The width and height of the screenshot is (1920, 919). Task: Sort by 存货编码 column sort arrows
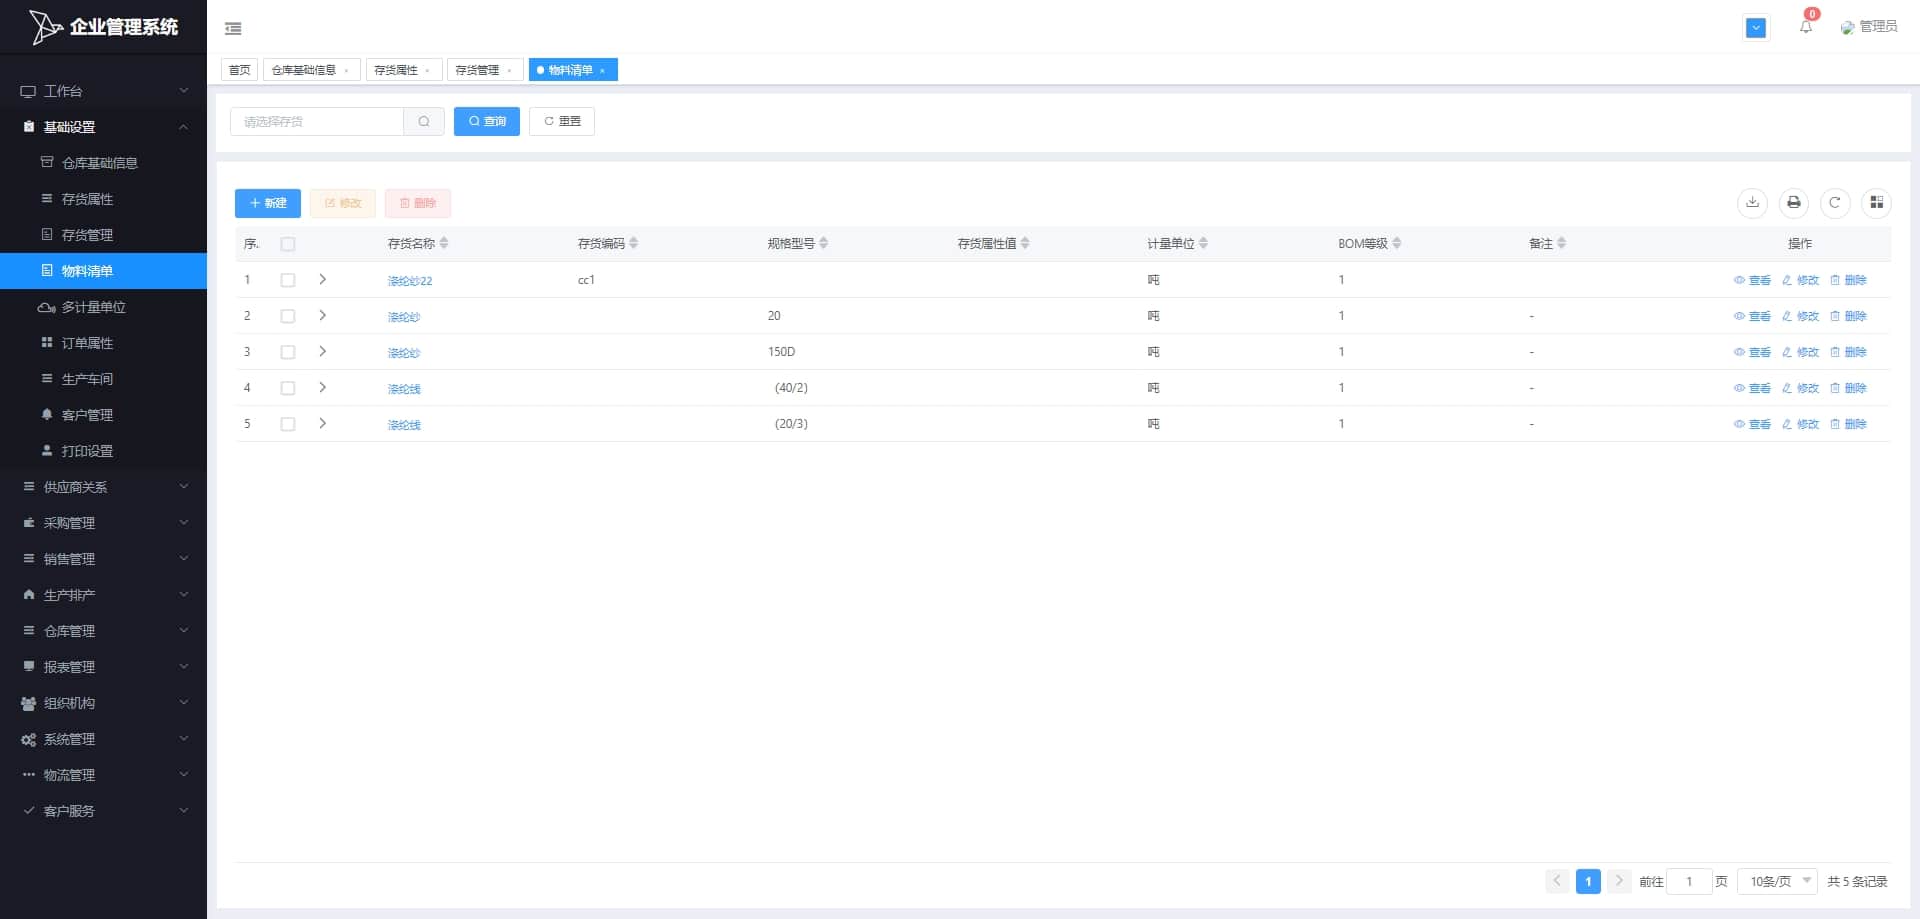click(633, 244)
